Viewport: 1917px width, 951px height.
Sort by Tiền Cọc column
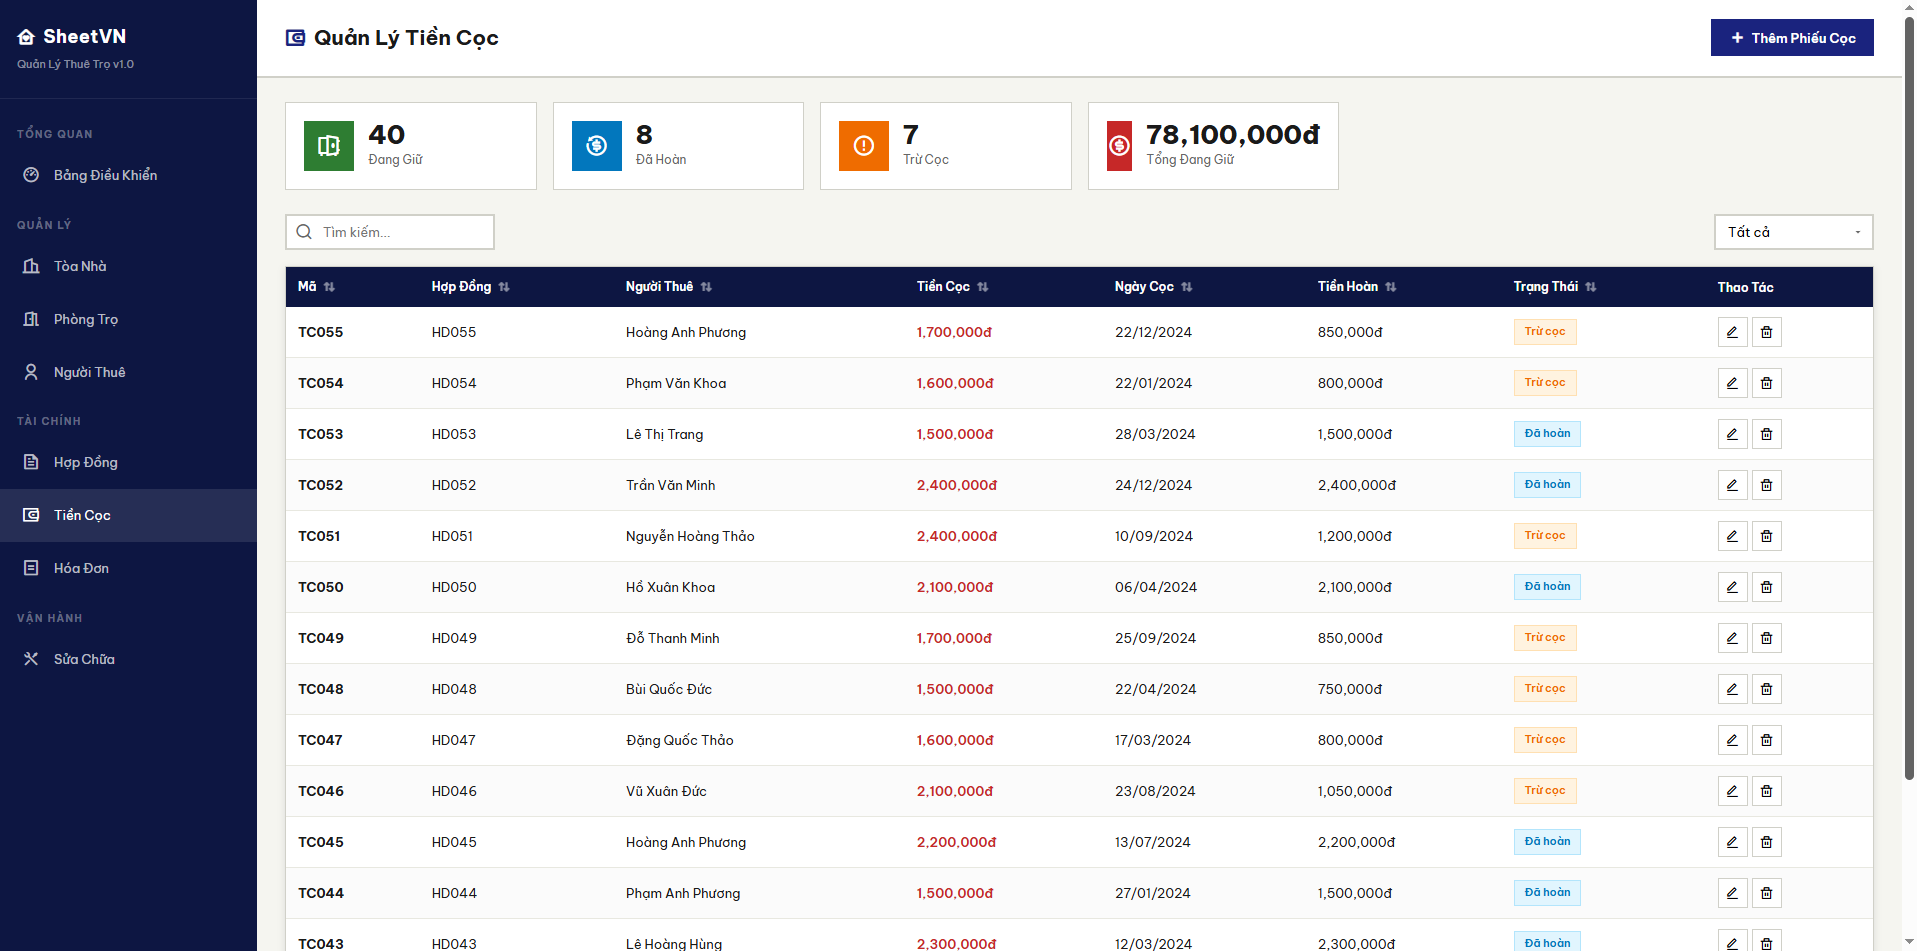(x=983, y=287)
